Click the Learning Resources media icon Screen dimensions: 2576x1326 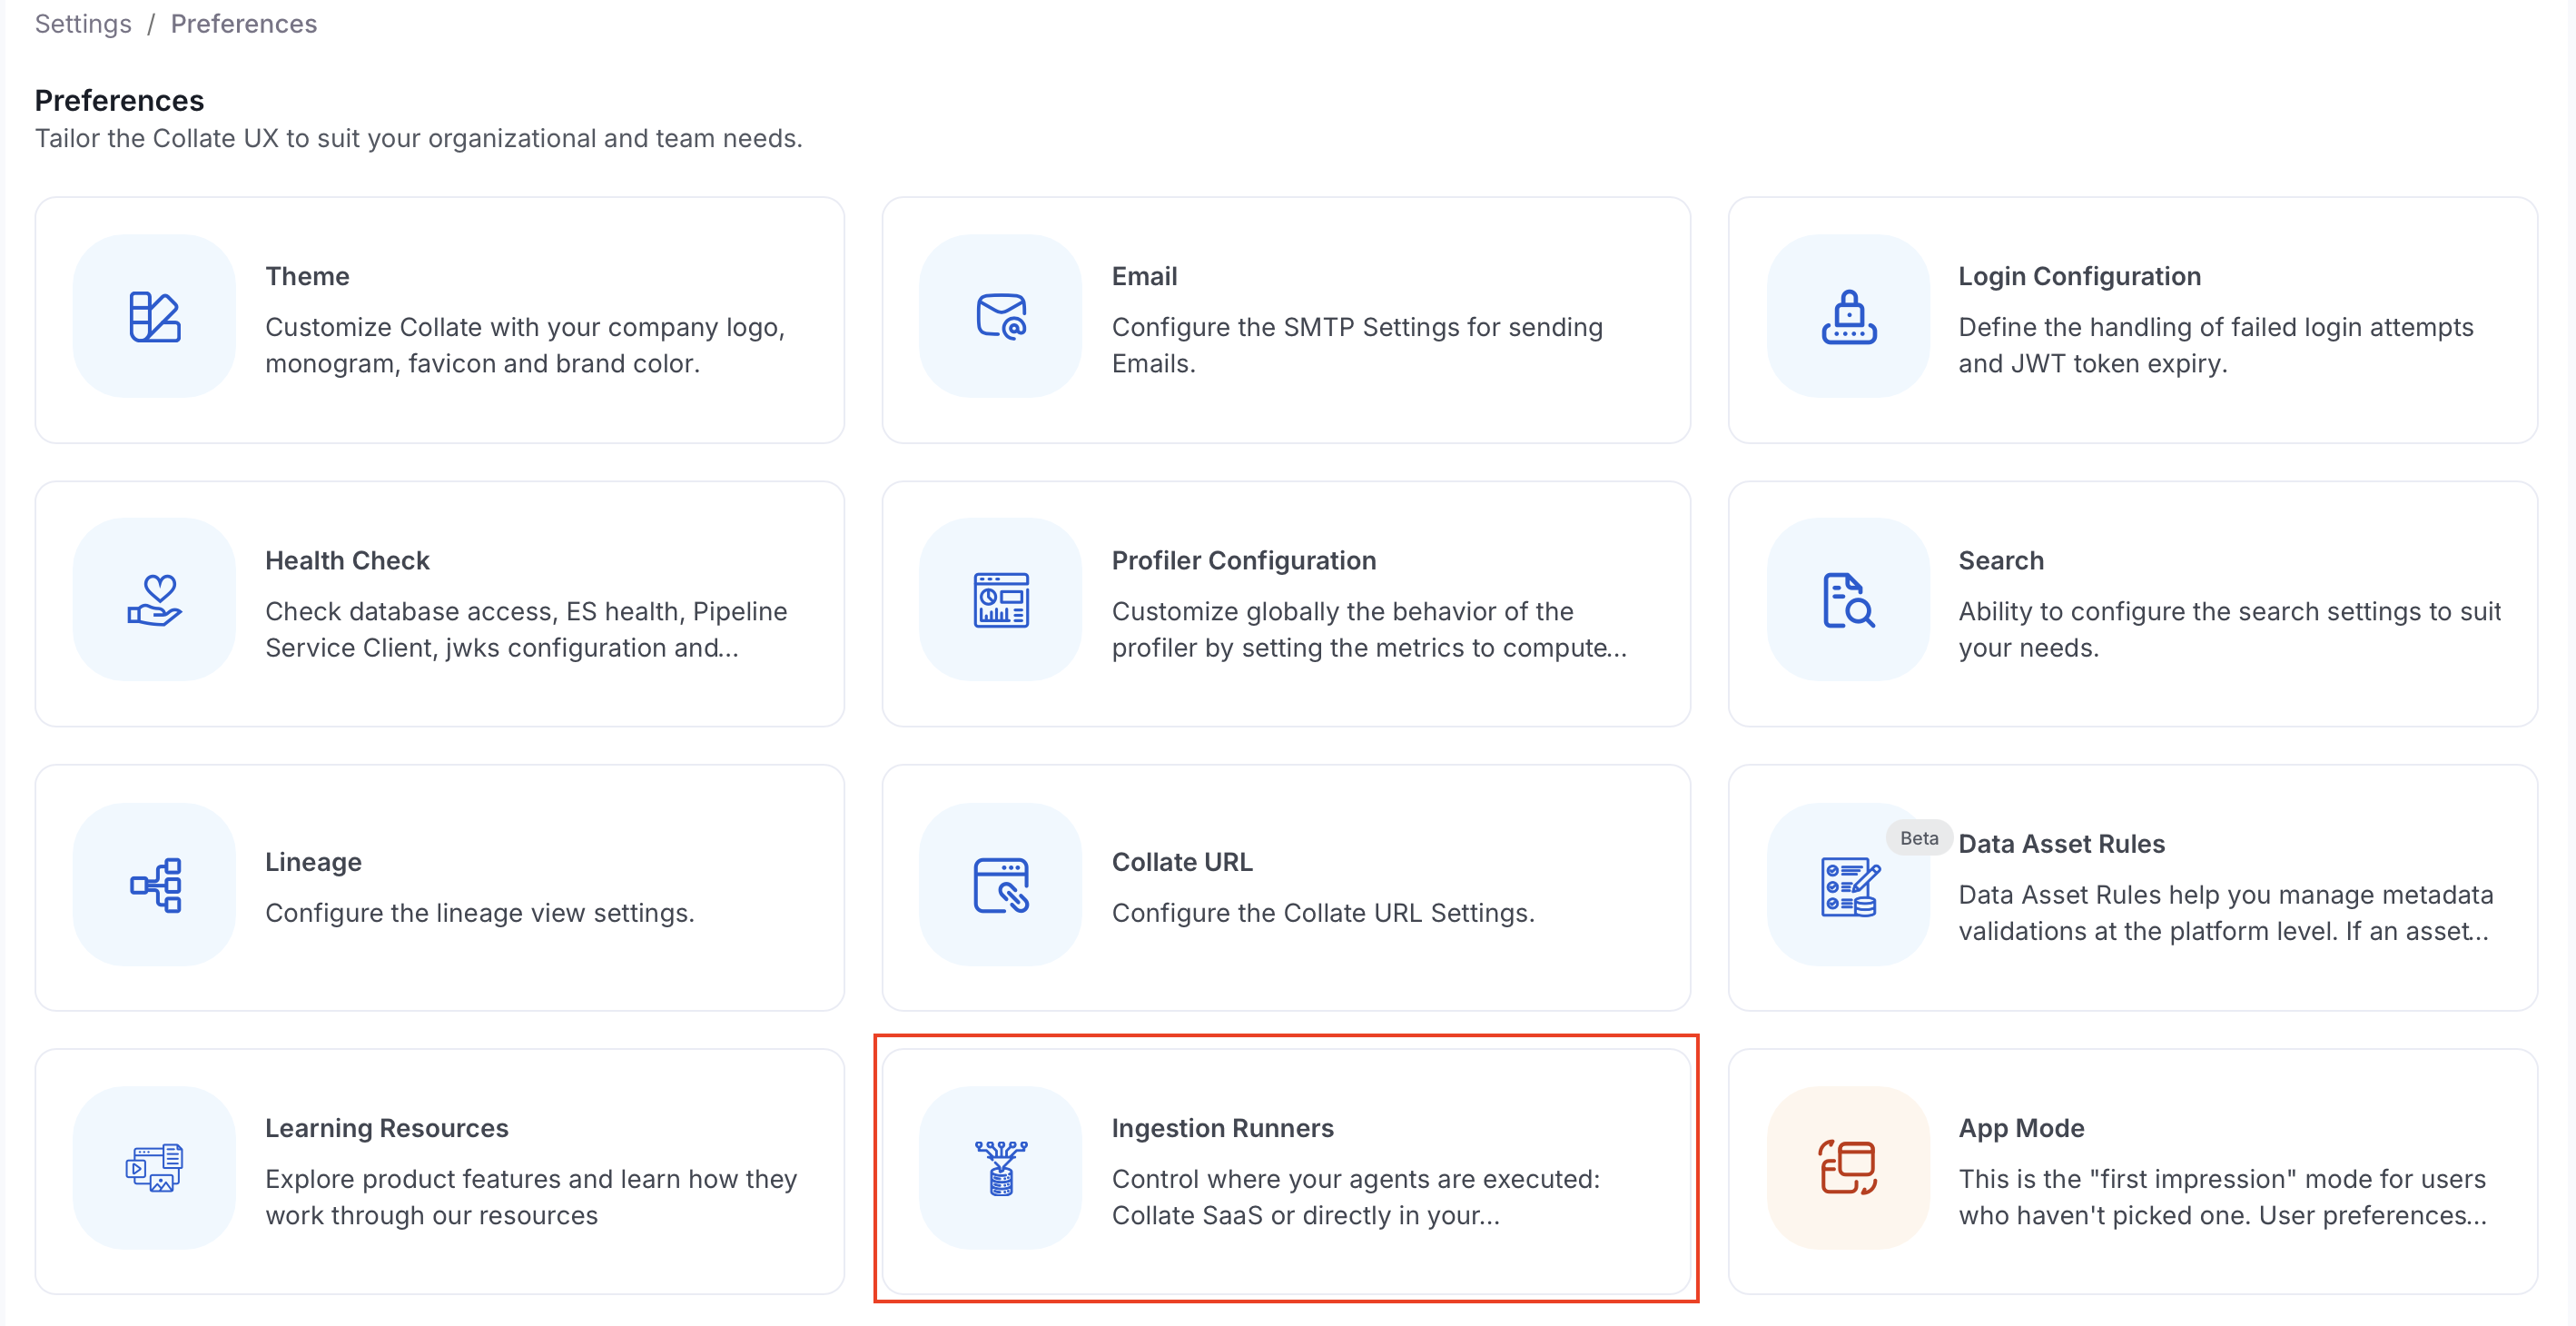155,1167
